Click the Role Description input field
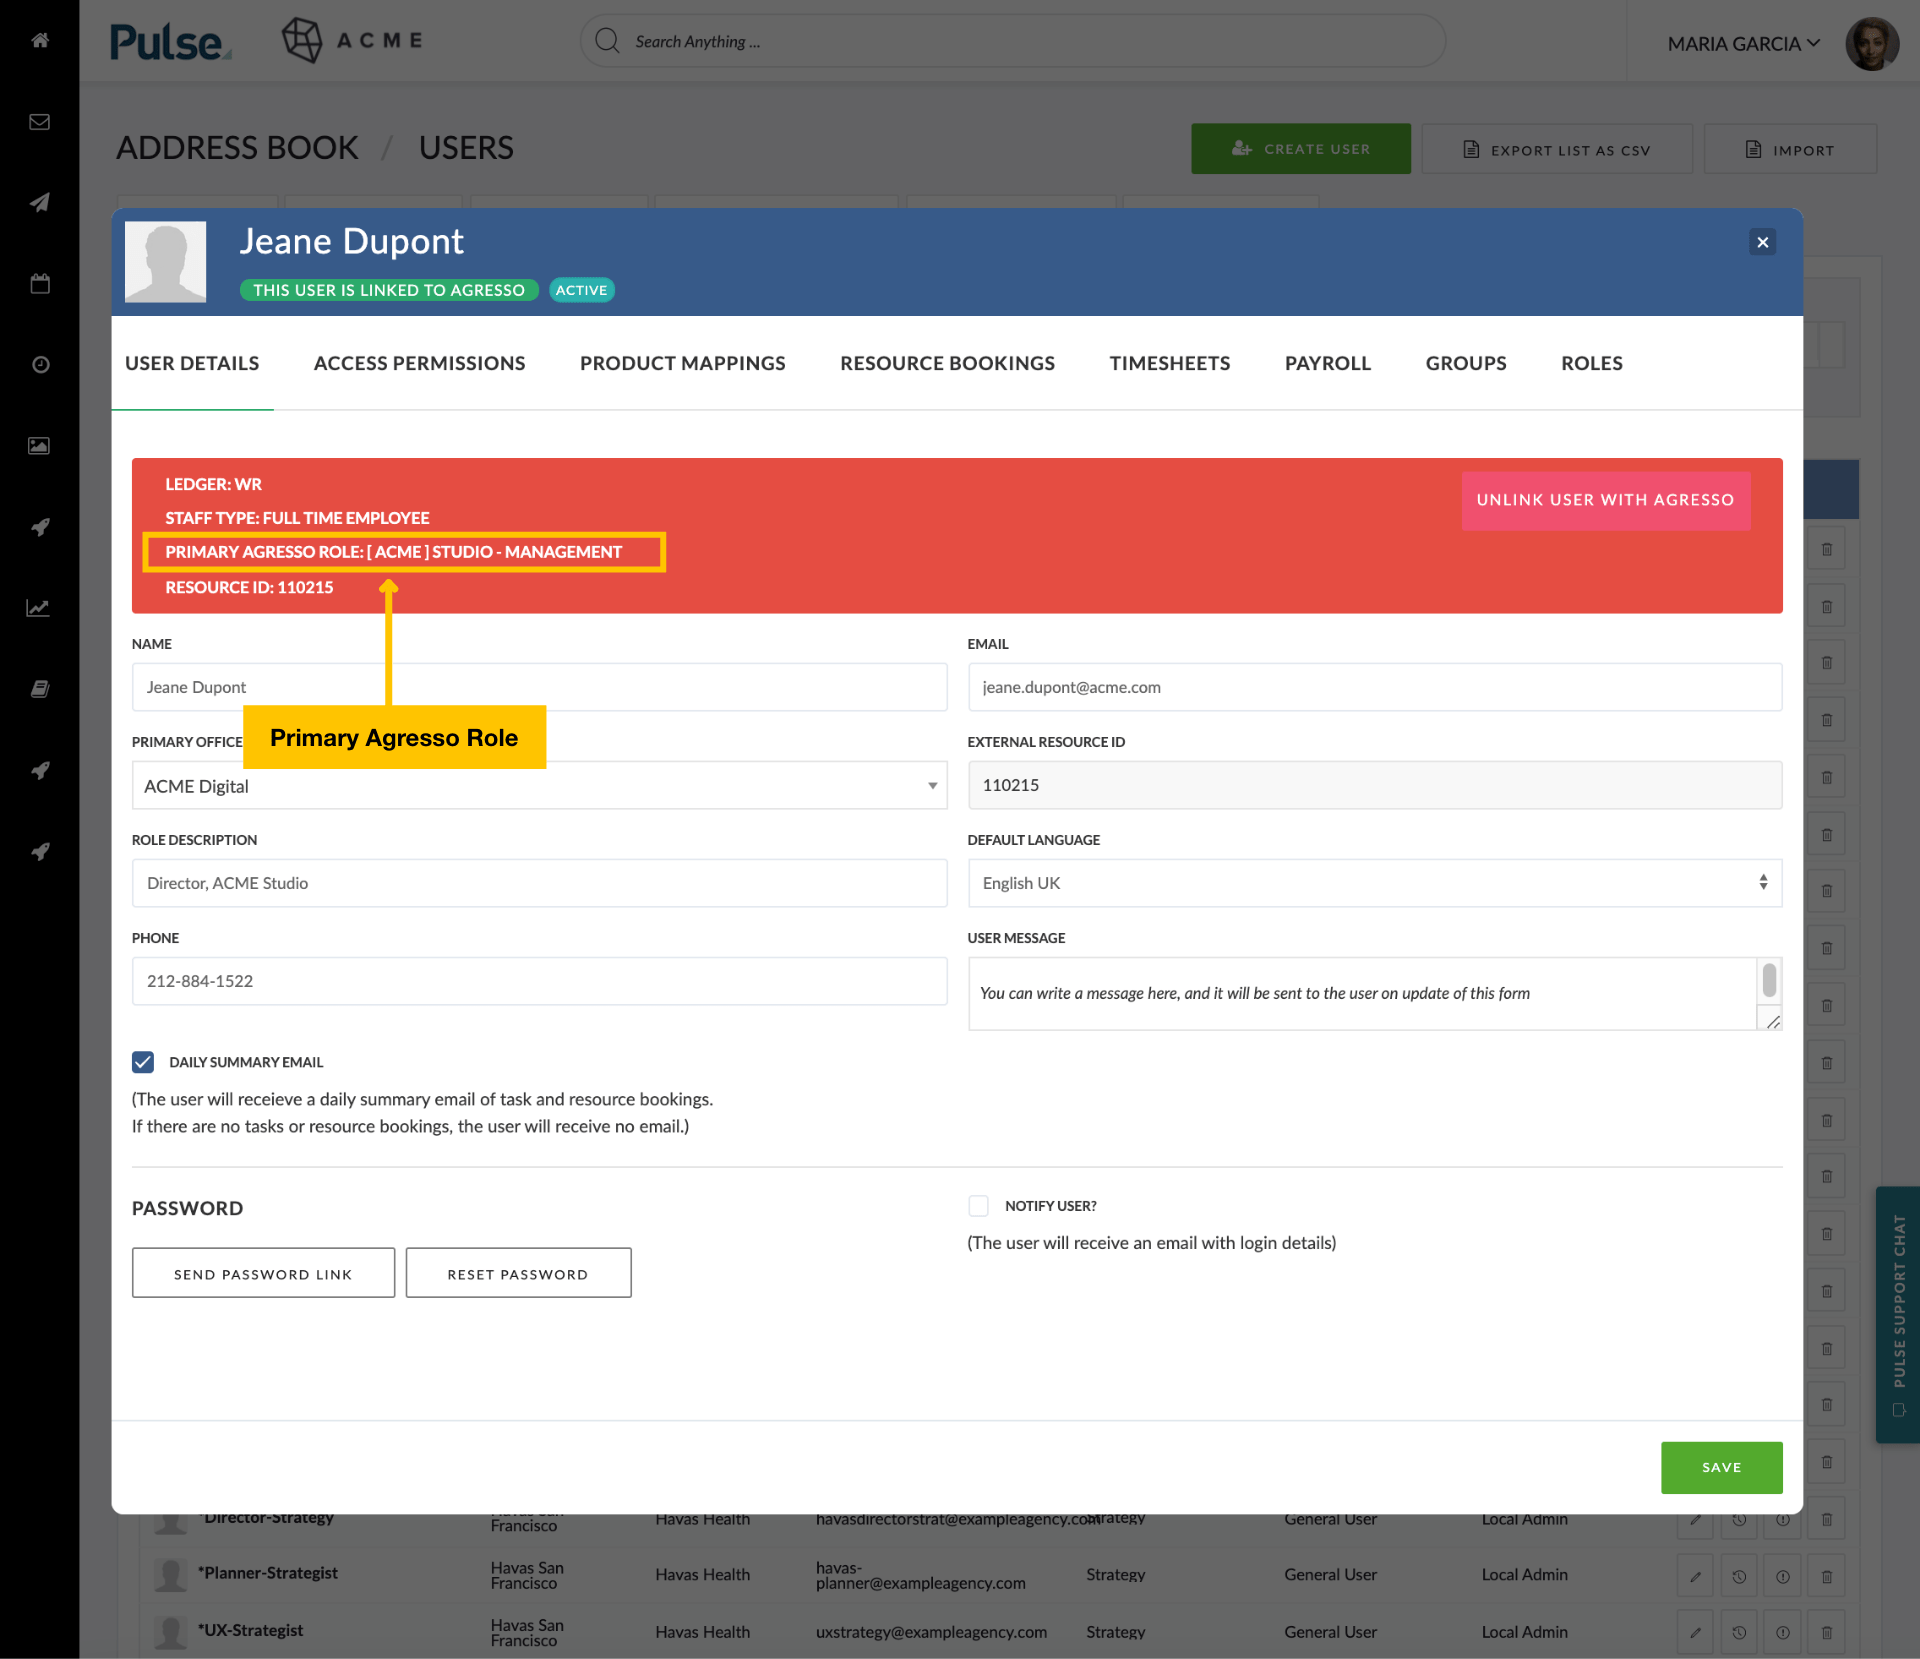Viewport: 1920px width, 1659px height. [539, 883]
